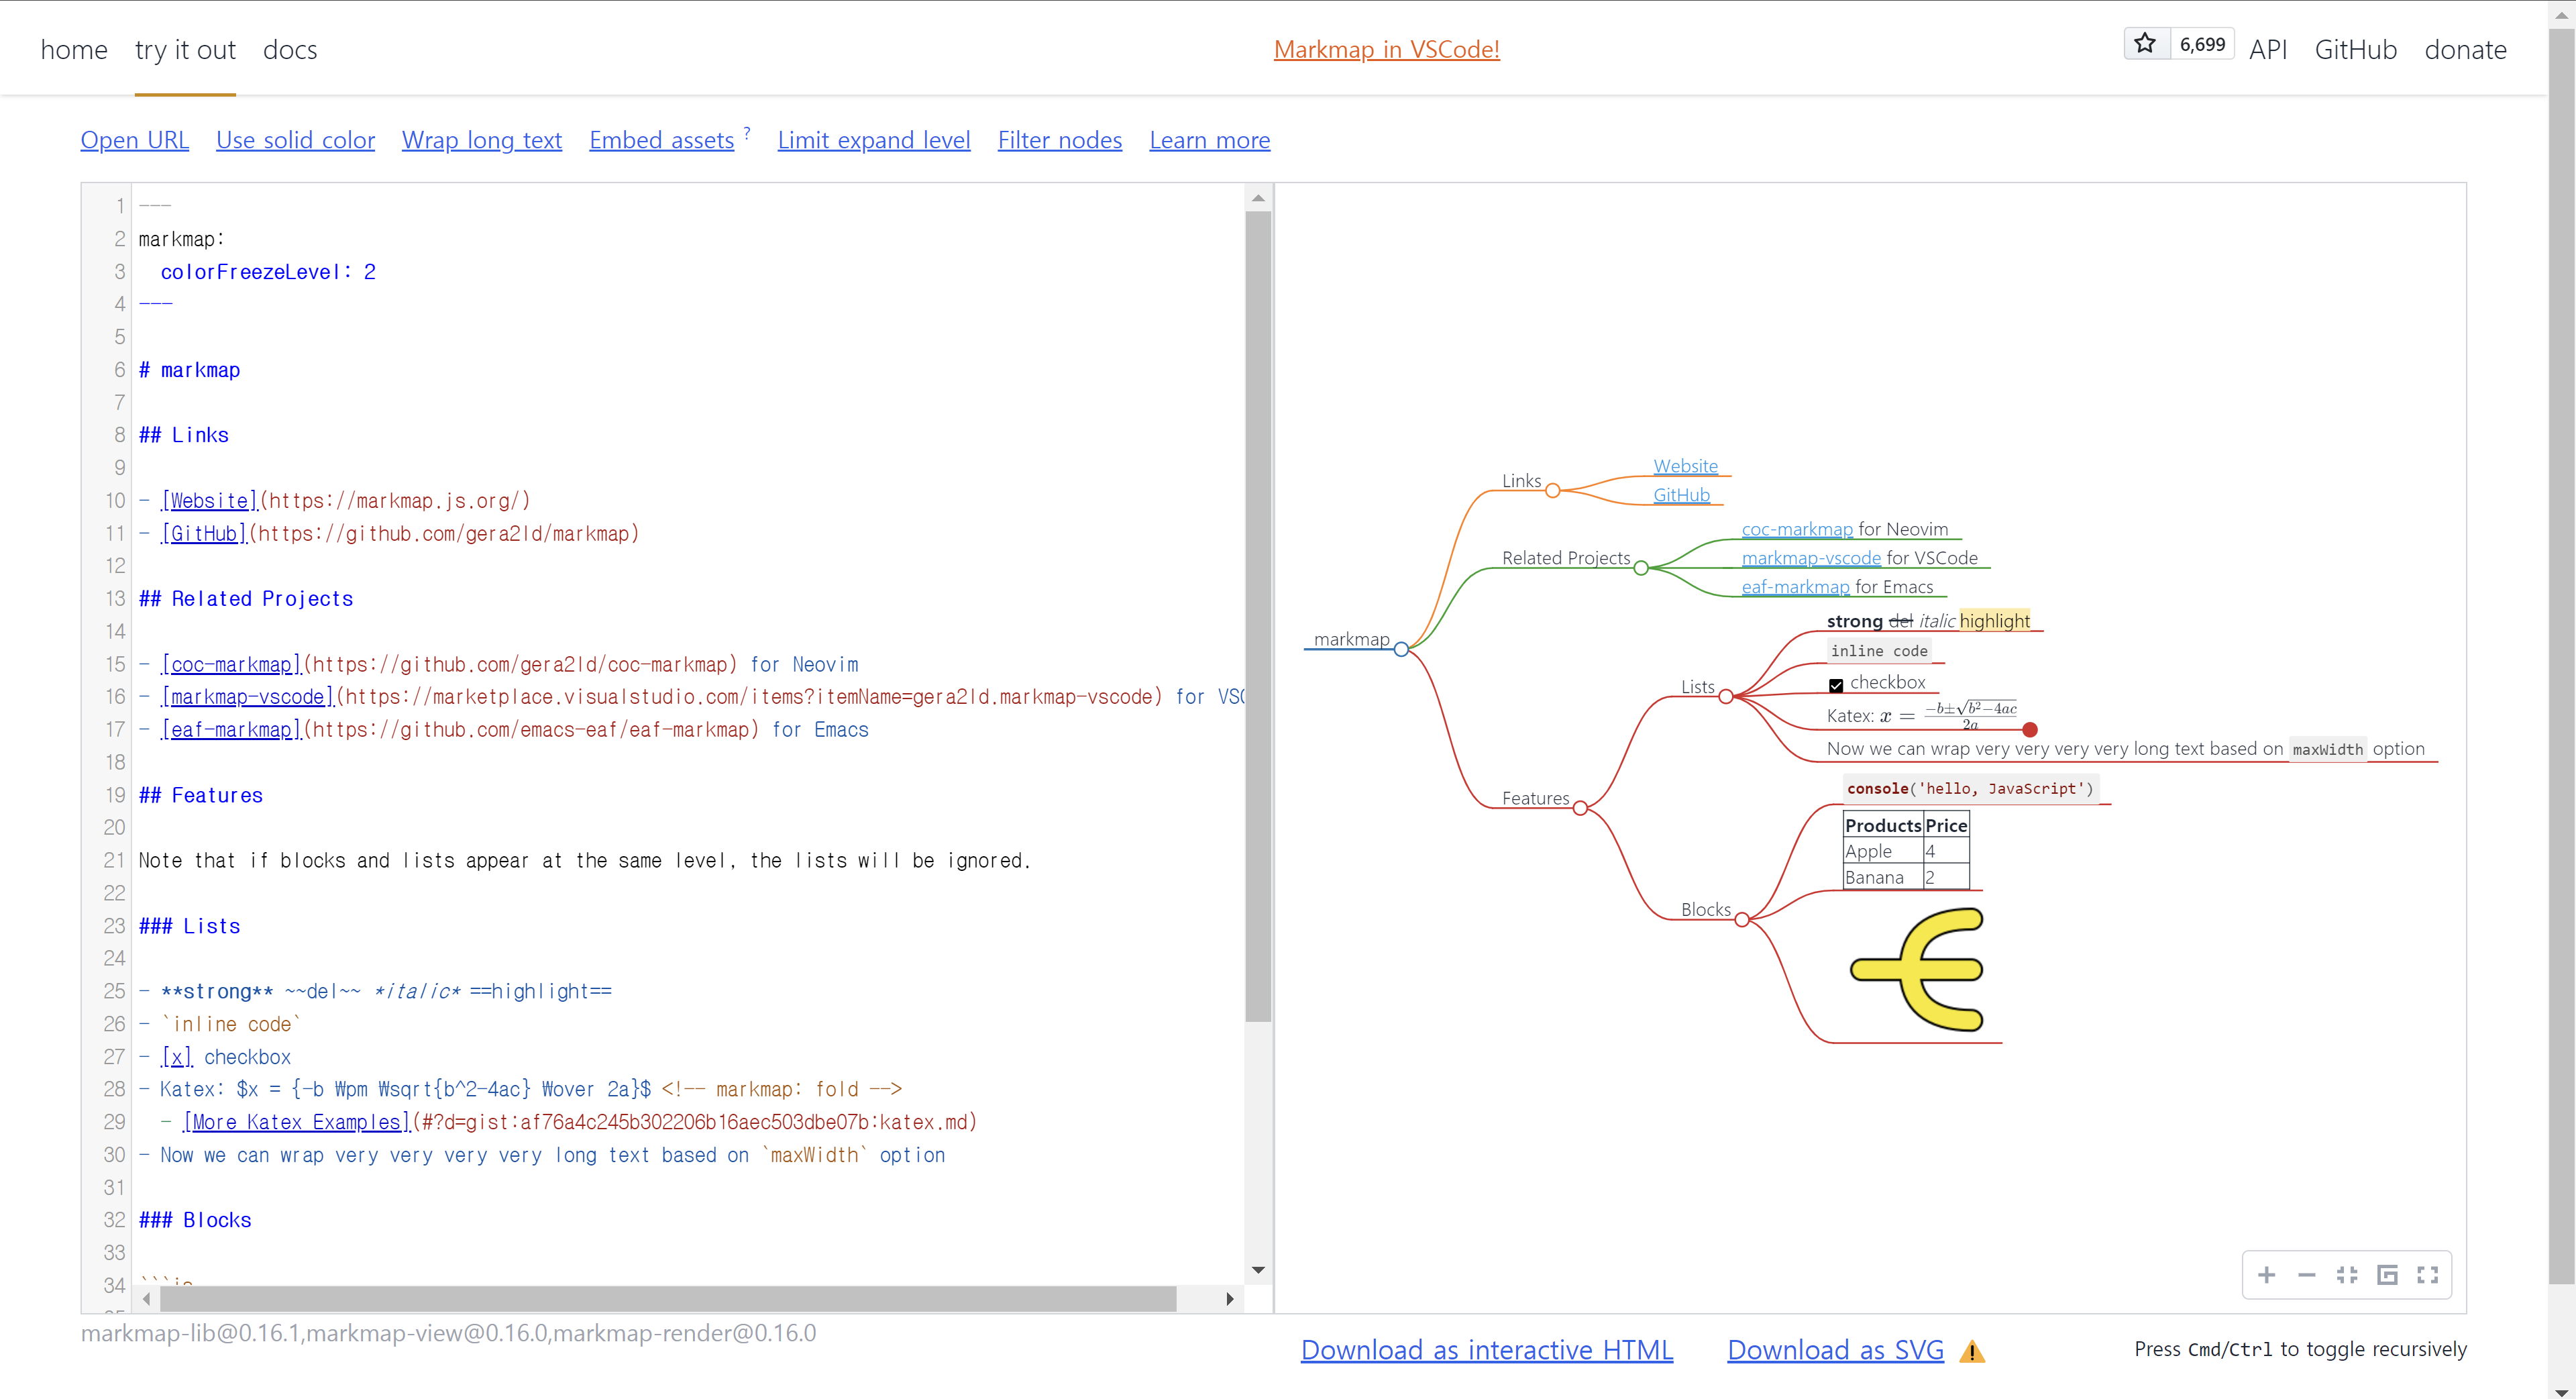Viewport: 2576px width, 1399px height.
Task: Open the 6,699 star count
Action: (x=2202, y=44)
